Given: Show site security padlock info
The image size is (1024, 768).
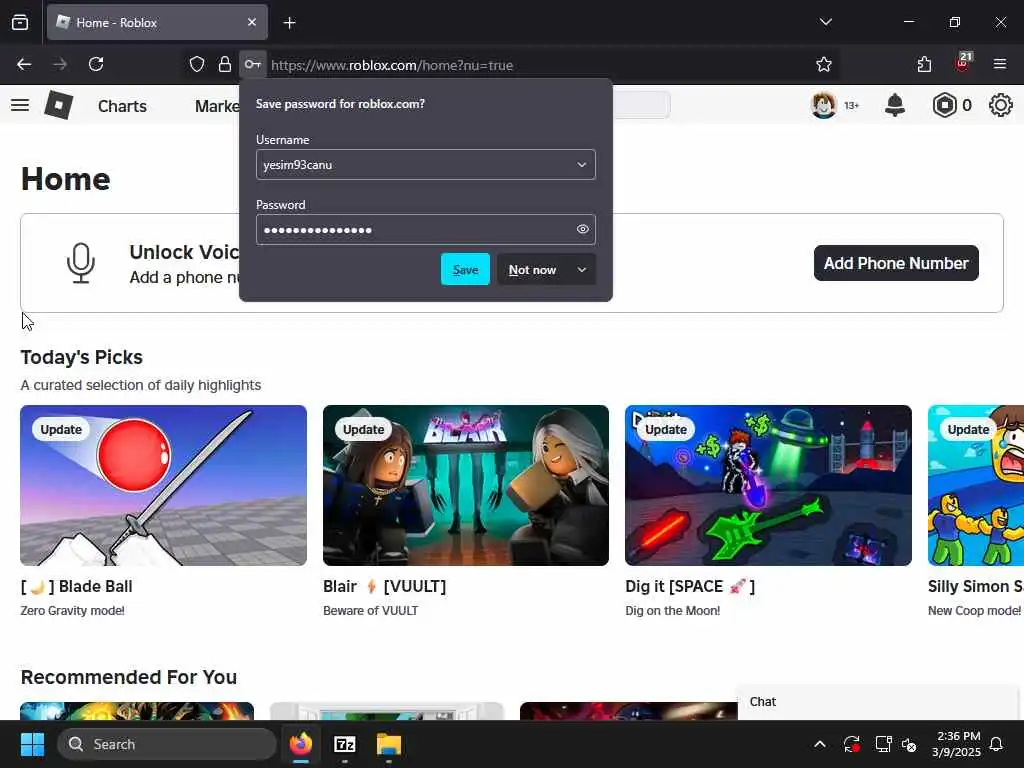Looking at the screenshot, I should (225, 64).
